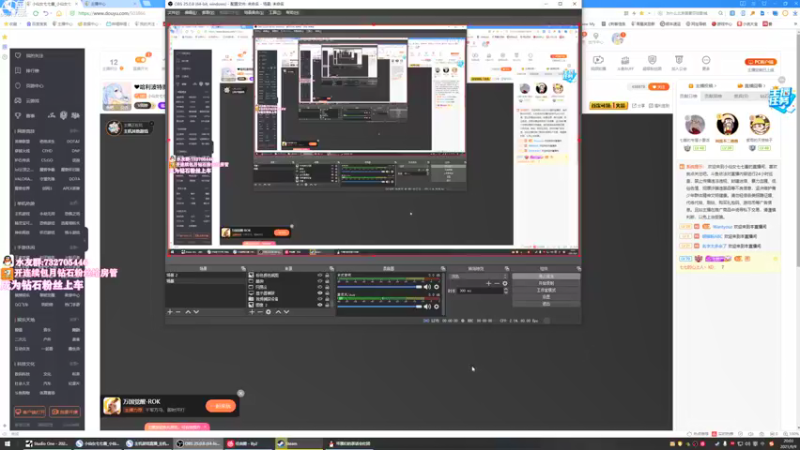This screenshot has height=450, width=800.
Task: Move the selected scene up
Action: (188, 312)
